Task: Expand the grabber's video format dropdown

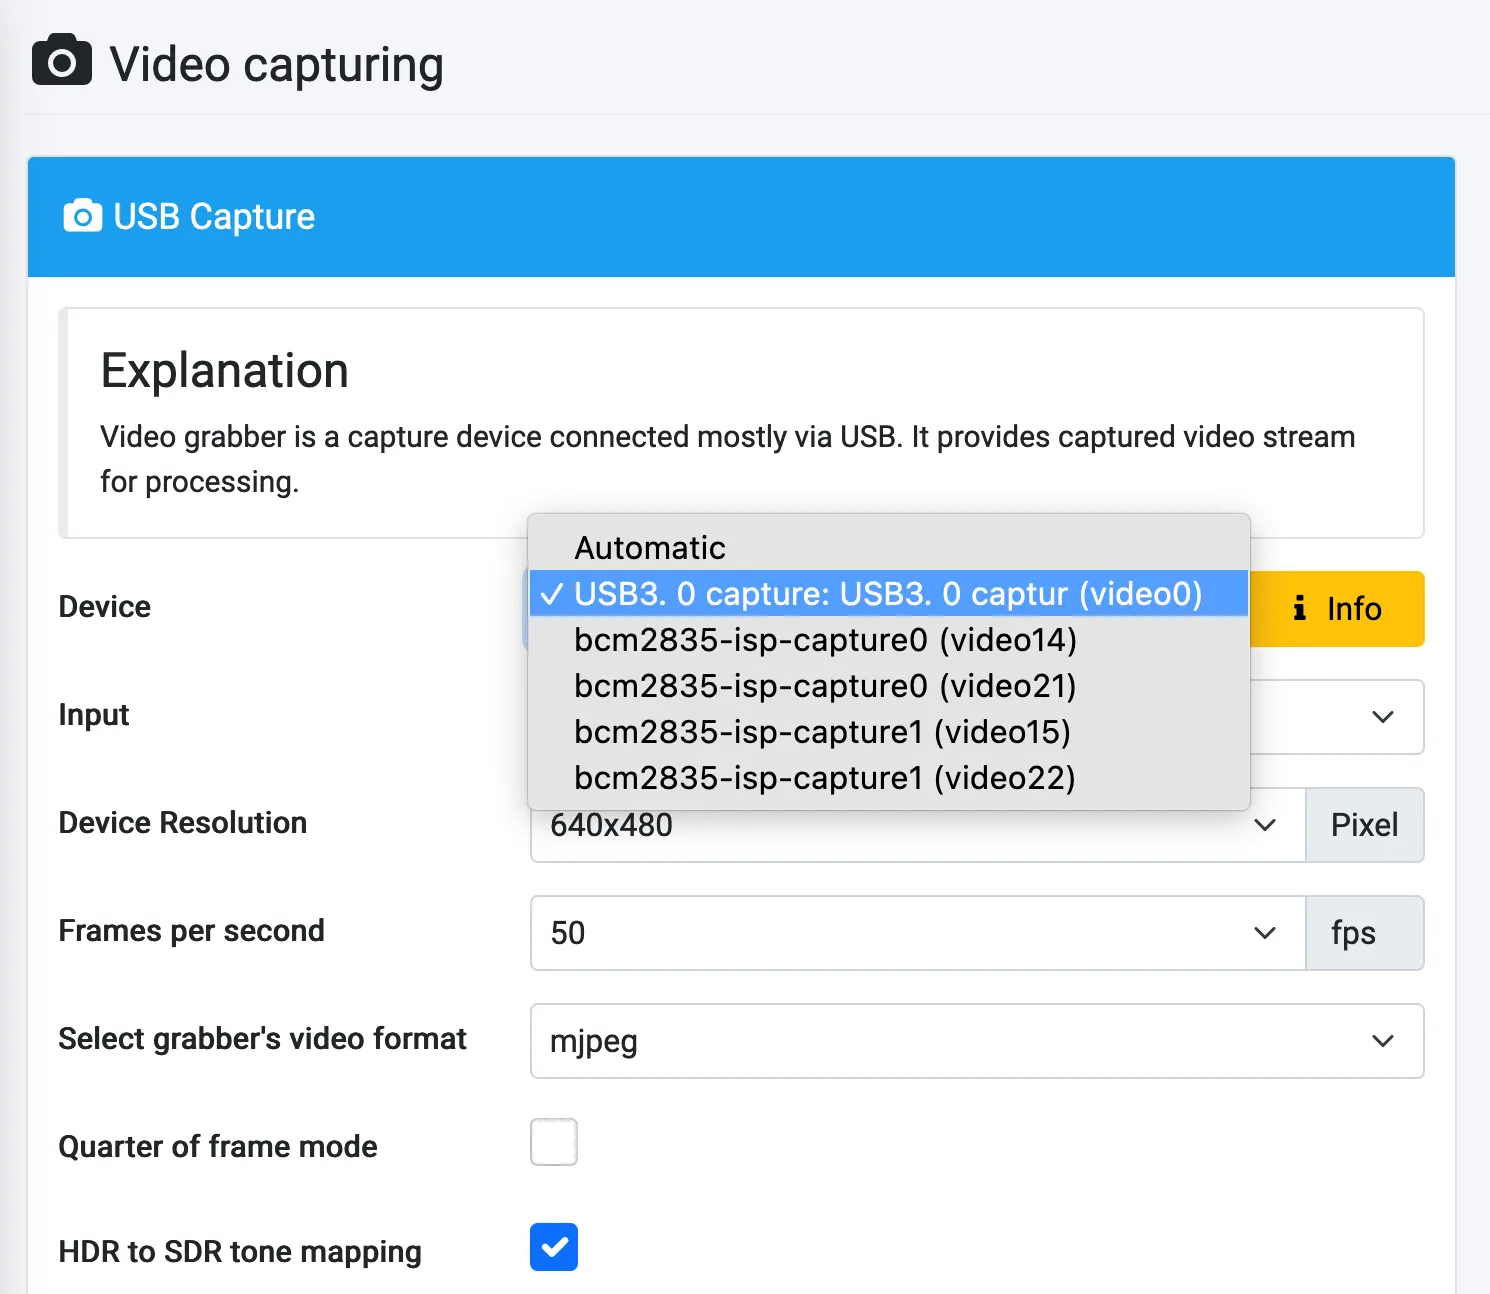Action: coord(1382,1041)
